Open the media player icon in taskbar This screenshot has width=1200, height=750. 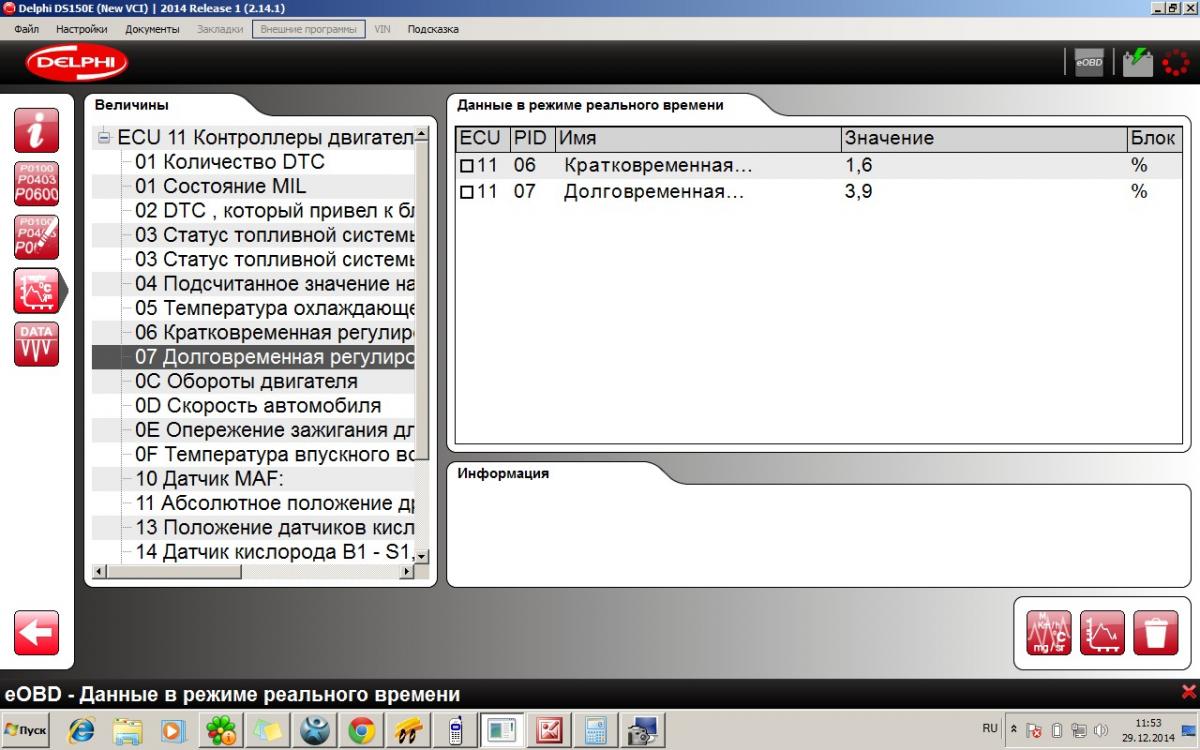174,731
